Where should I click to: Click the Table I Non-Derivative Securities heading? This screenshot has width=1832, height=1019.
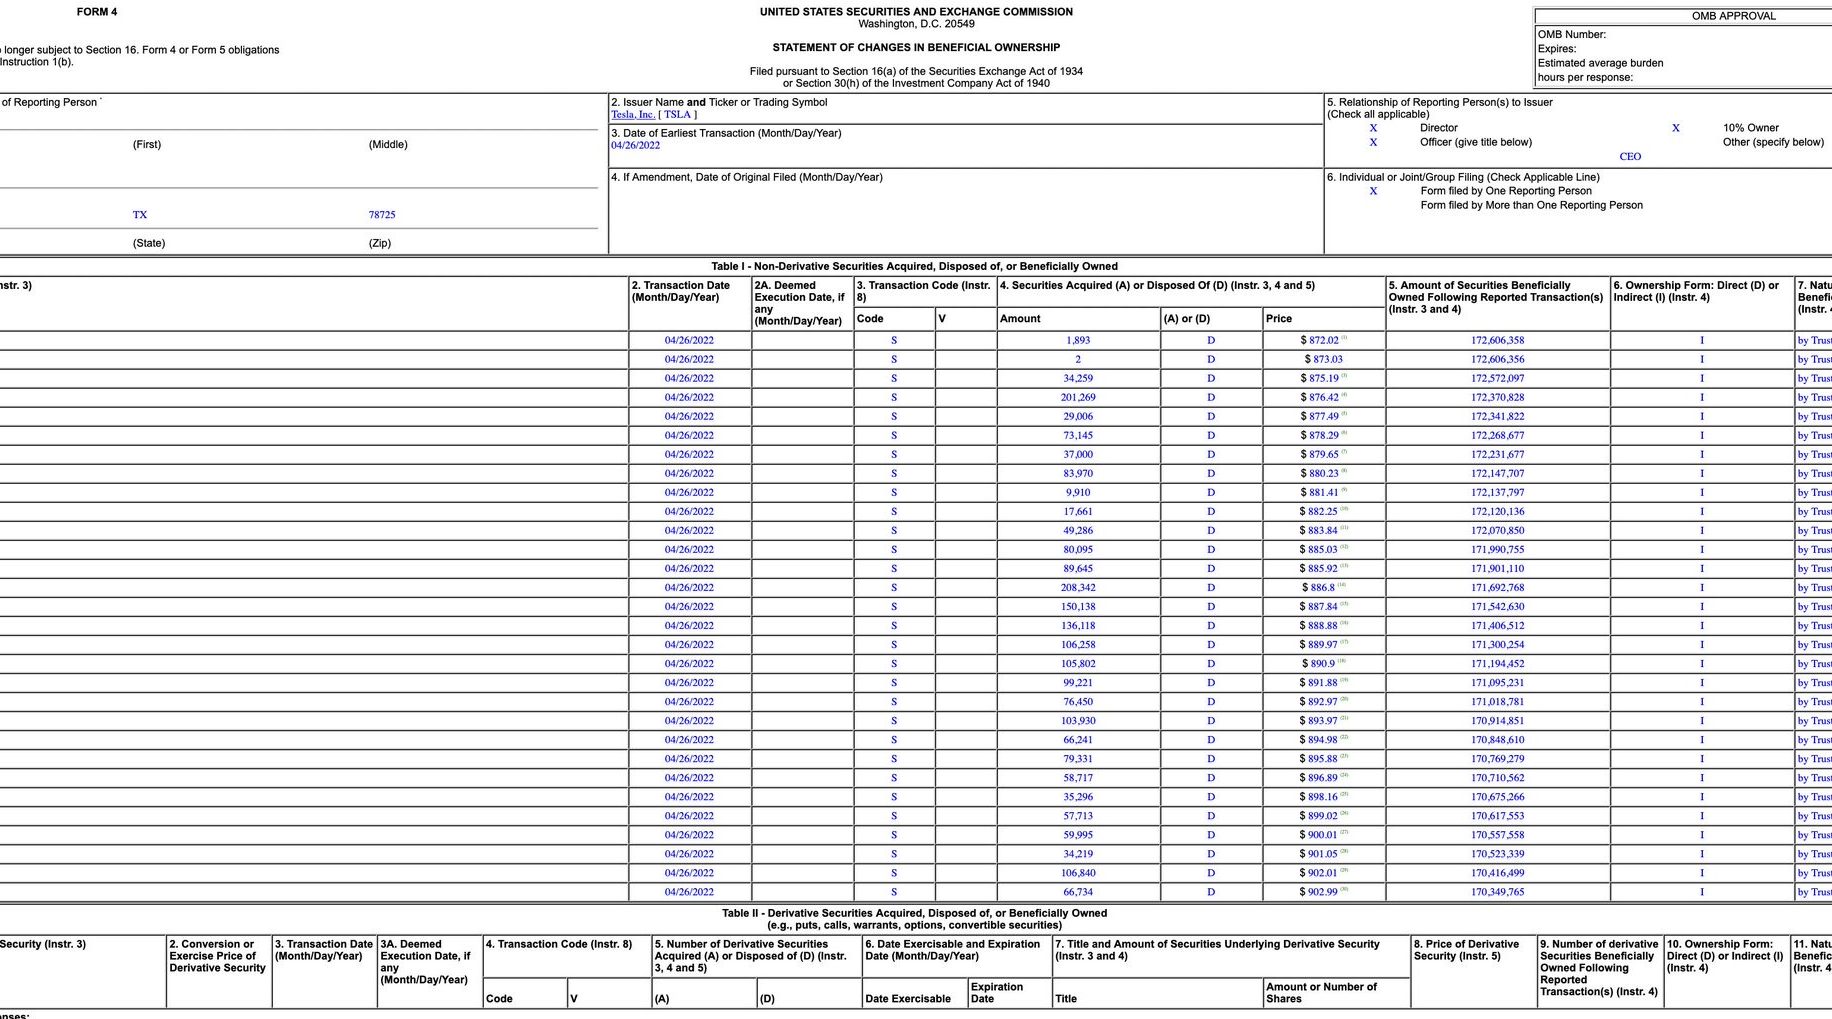tap(915, 267)
